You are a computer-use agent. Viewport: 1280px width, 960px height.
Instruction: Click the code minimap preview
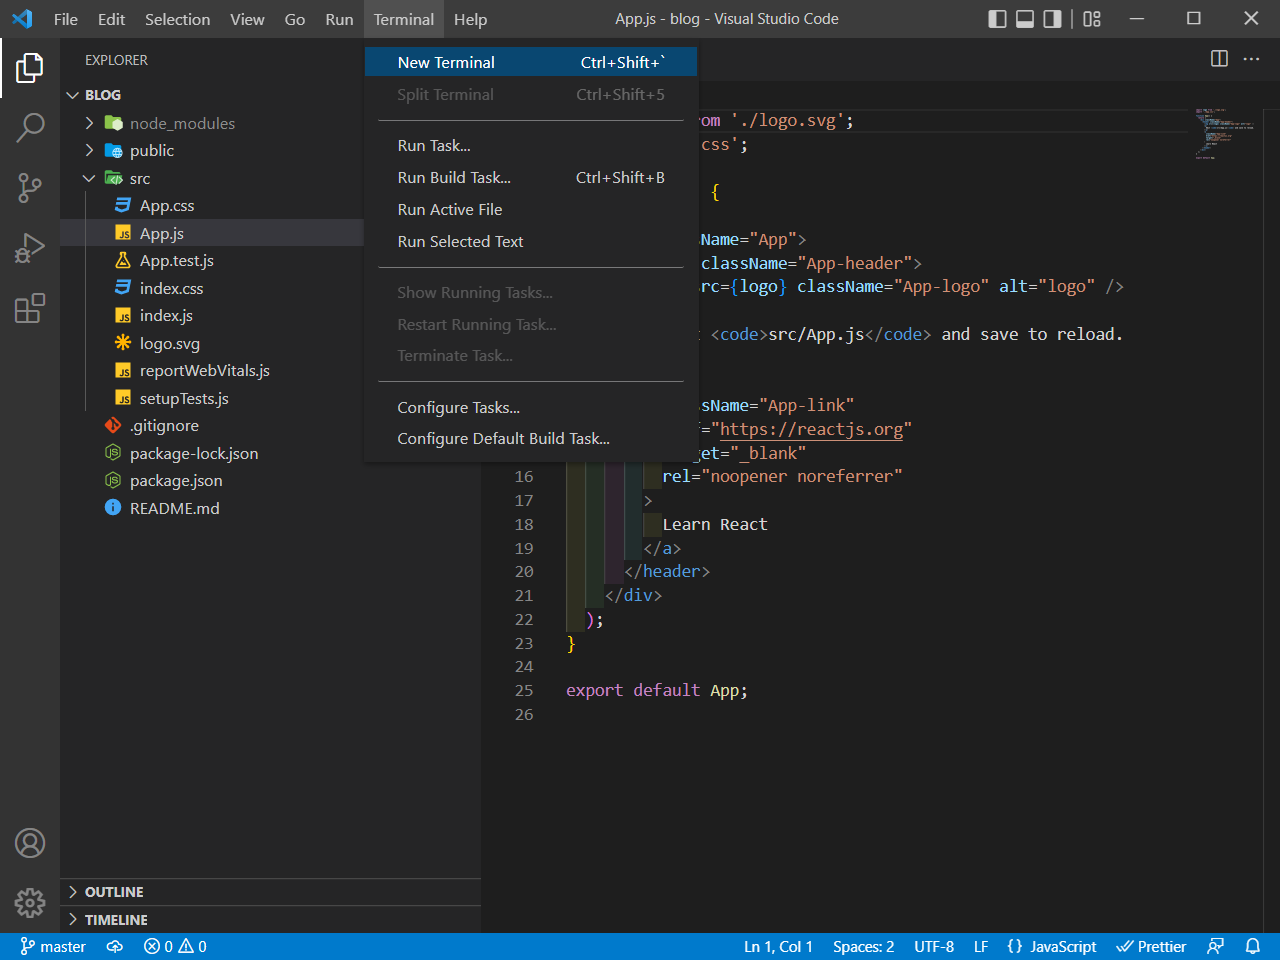(1224, 134)
